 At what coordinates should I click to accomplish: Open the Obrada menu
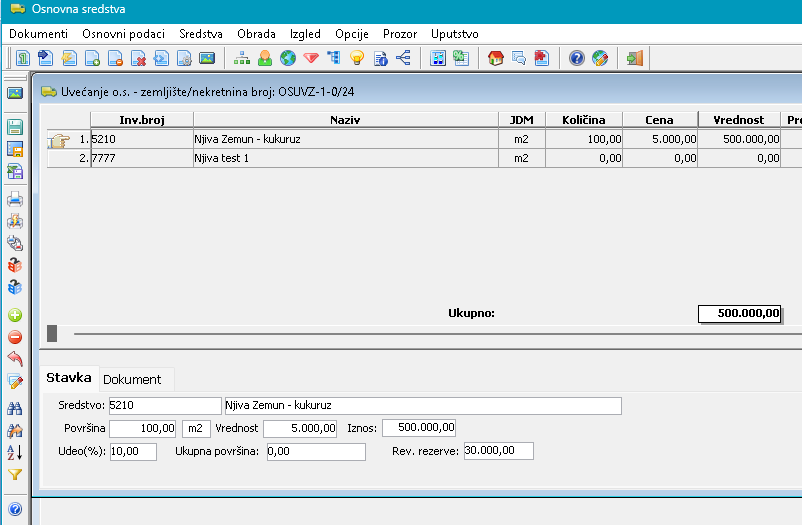pyautogui.click(x=256, y=34)
